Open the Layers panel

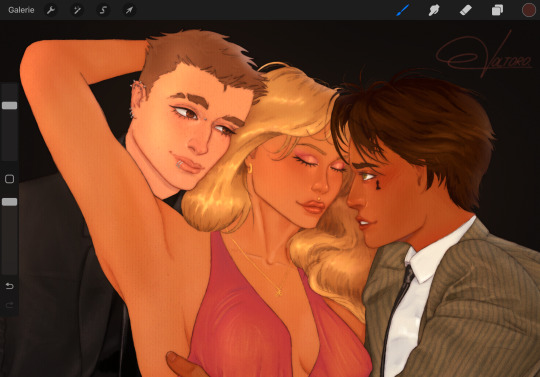click(497, 10)
